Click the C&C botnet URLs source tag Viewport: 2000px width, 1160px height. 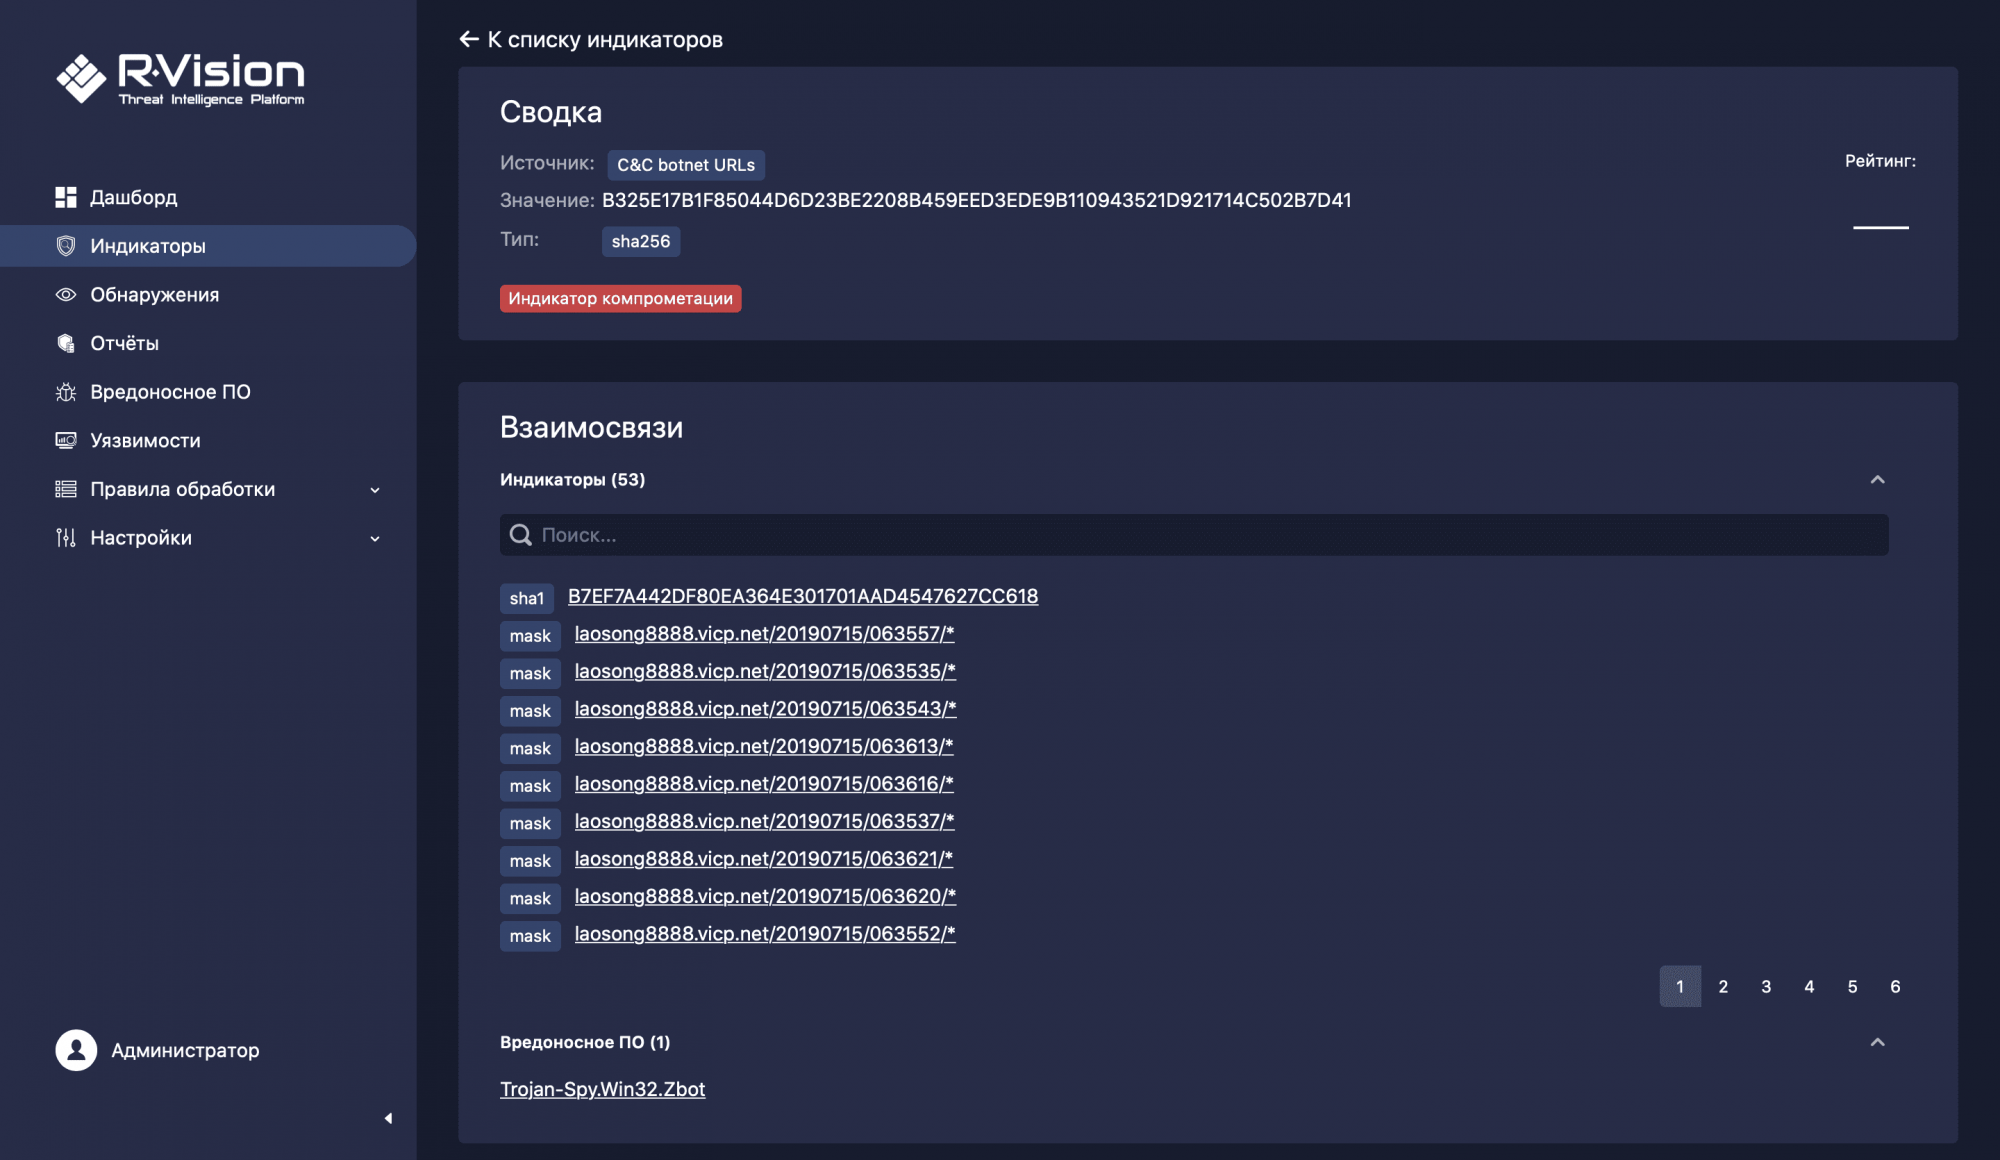click(x=686, y=165)
